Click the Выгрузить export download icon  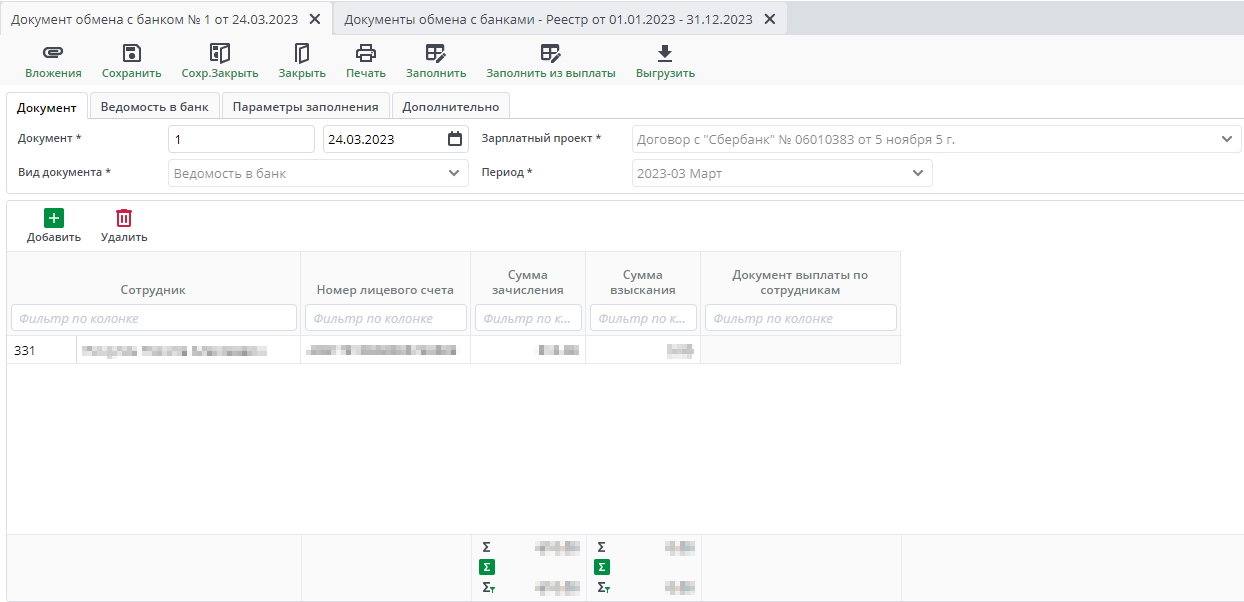coord(665,54)
